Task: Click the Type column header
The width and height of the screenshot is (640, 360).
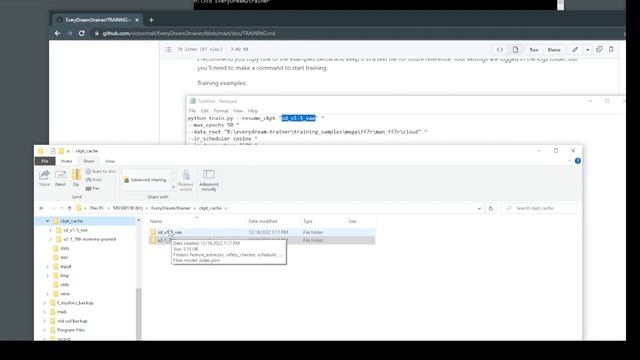Action: 308,221
